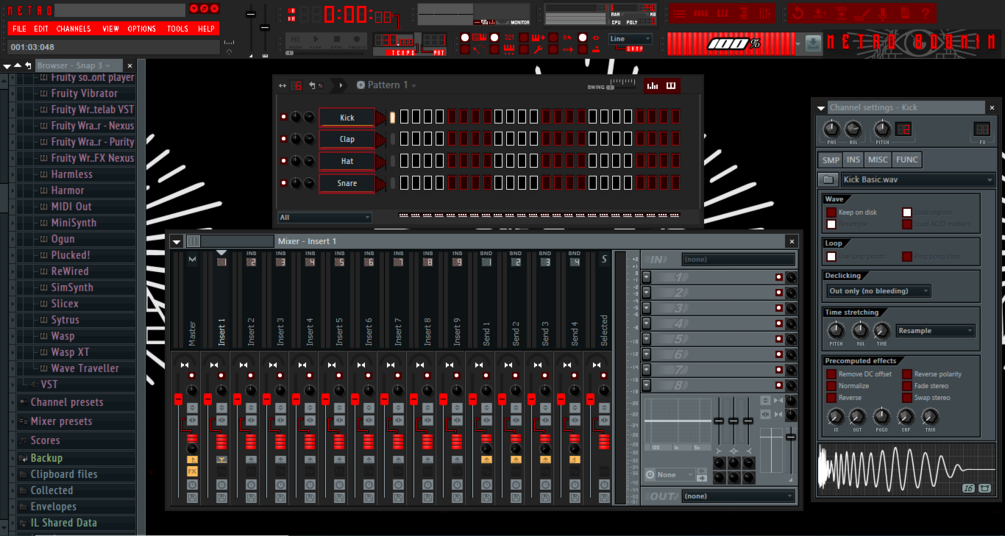Switch to the INS tab in Channel settings

click(853, 160)
